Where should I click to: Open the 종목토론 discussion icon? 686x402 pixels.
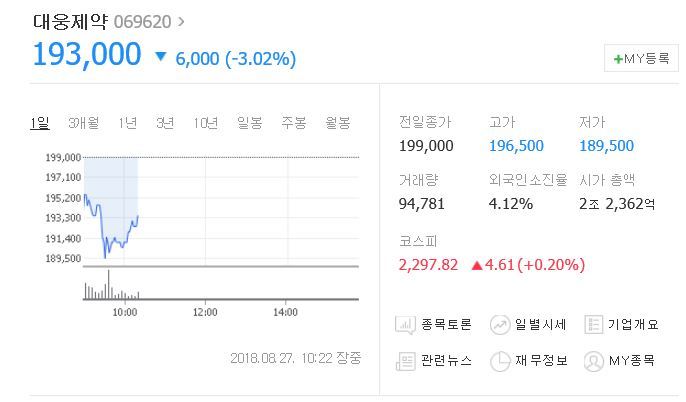pyautogui.click(x=406, y=324)
